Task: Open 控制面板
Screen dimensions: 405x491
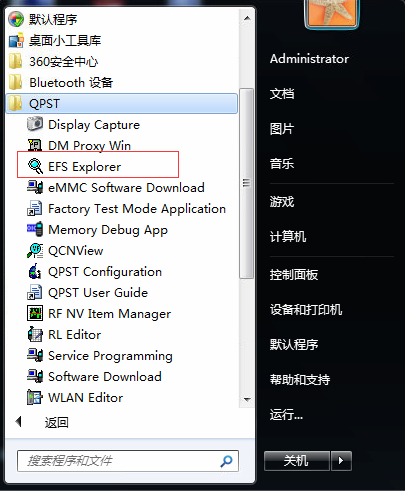Action: 294,275
